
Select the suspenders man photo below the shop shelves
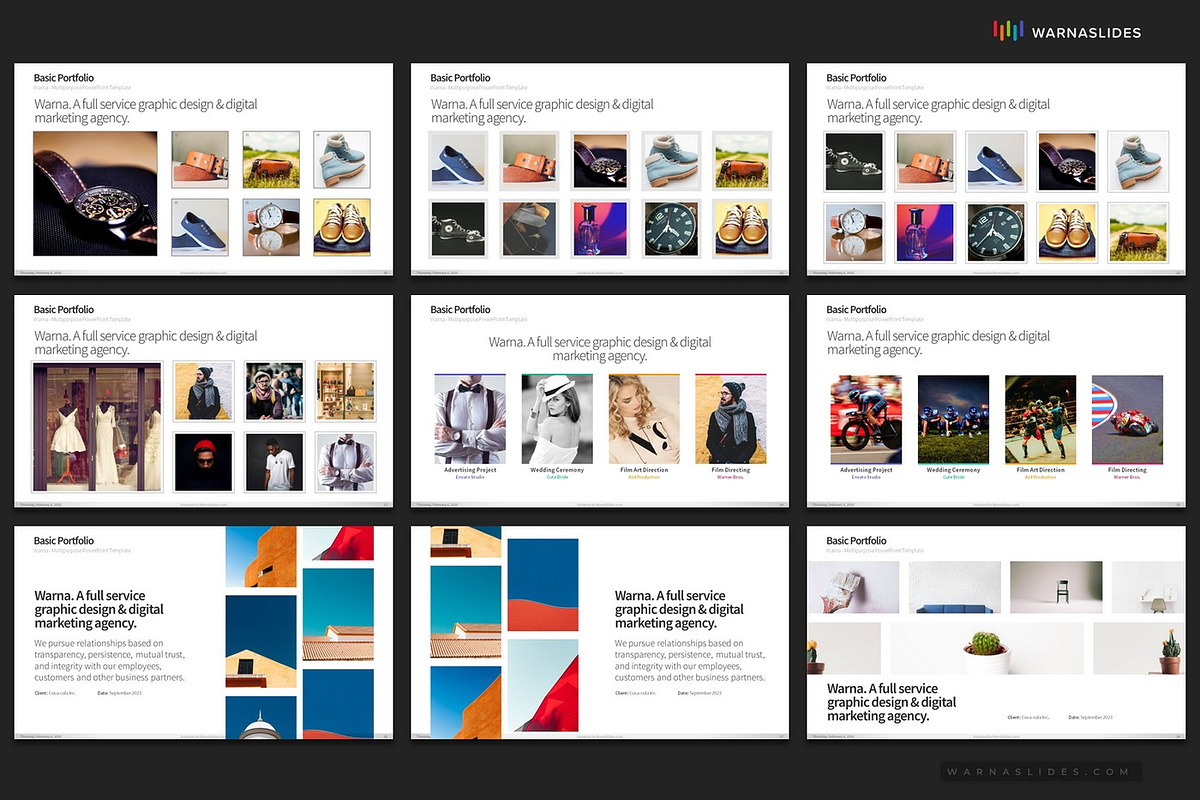345,461
